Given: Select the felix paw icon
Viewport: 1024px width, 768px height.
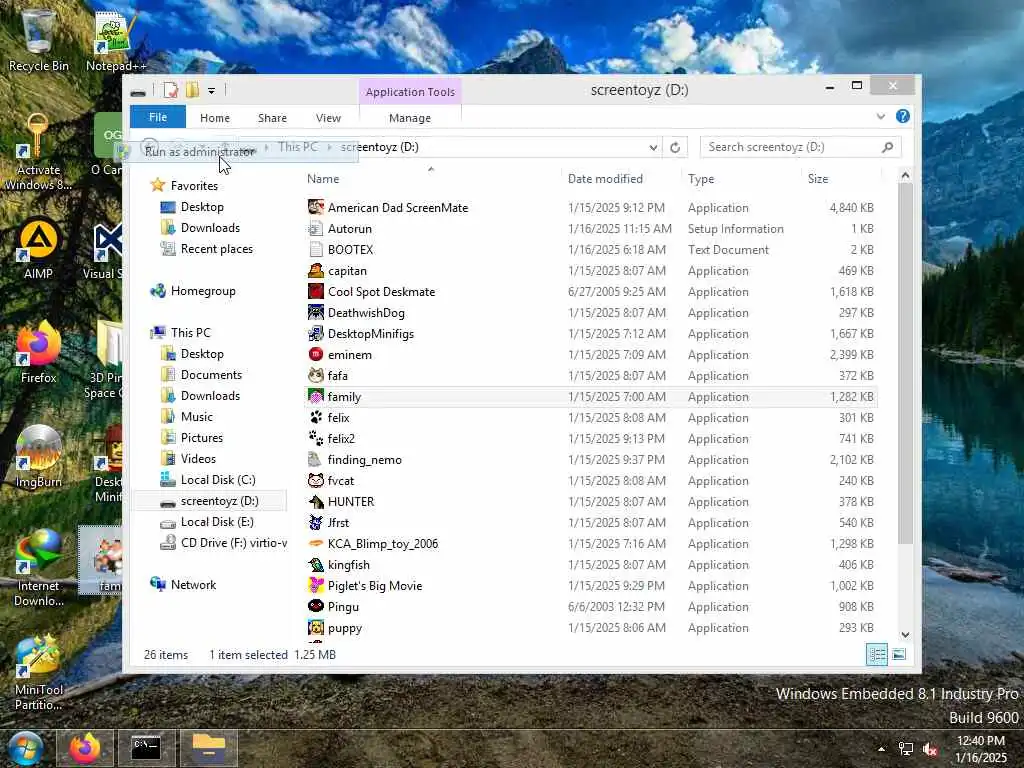Looking at the screenshot, I should click(315, 417).
